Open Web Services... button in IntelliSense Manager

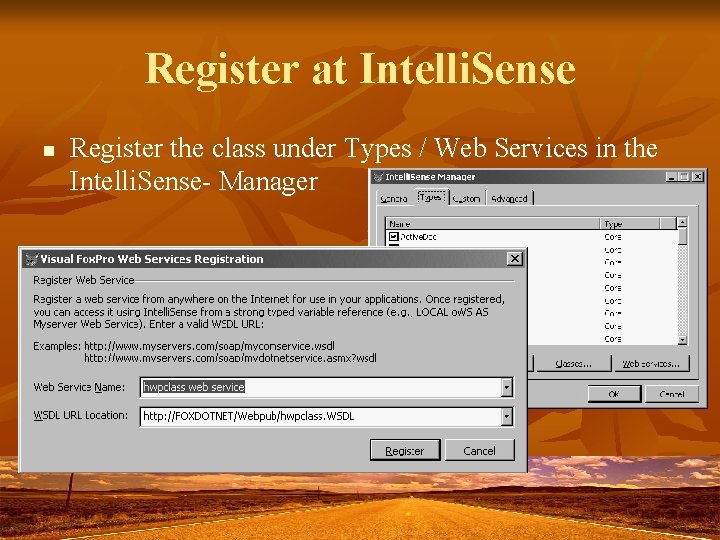[x=651, y=364]
